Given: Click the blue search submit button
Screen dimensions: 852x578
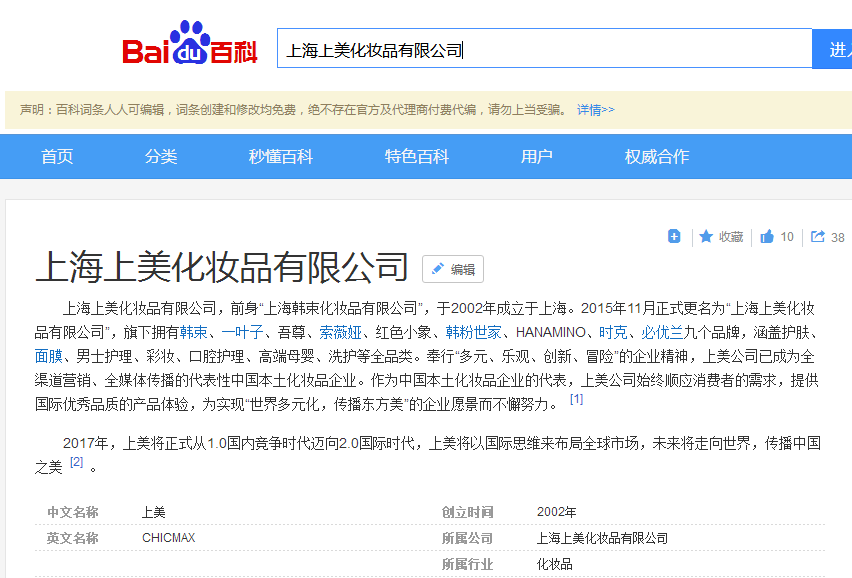Looking at the screenshot, I should pyautogui.click(x=832, y=49).
